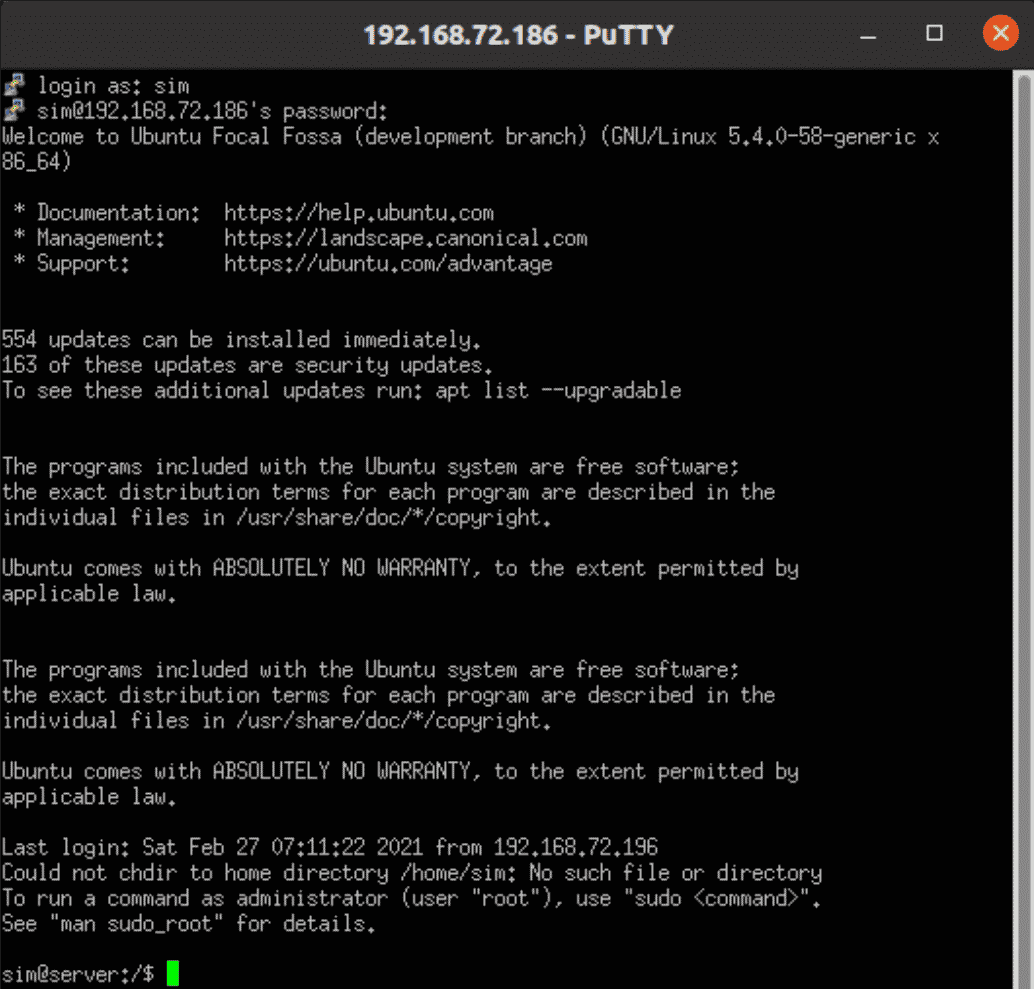Click the '163 of these updates are security updates' line

247,365
